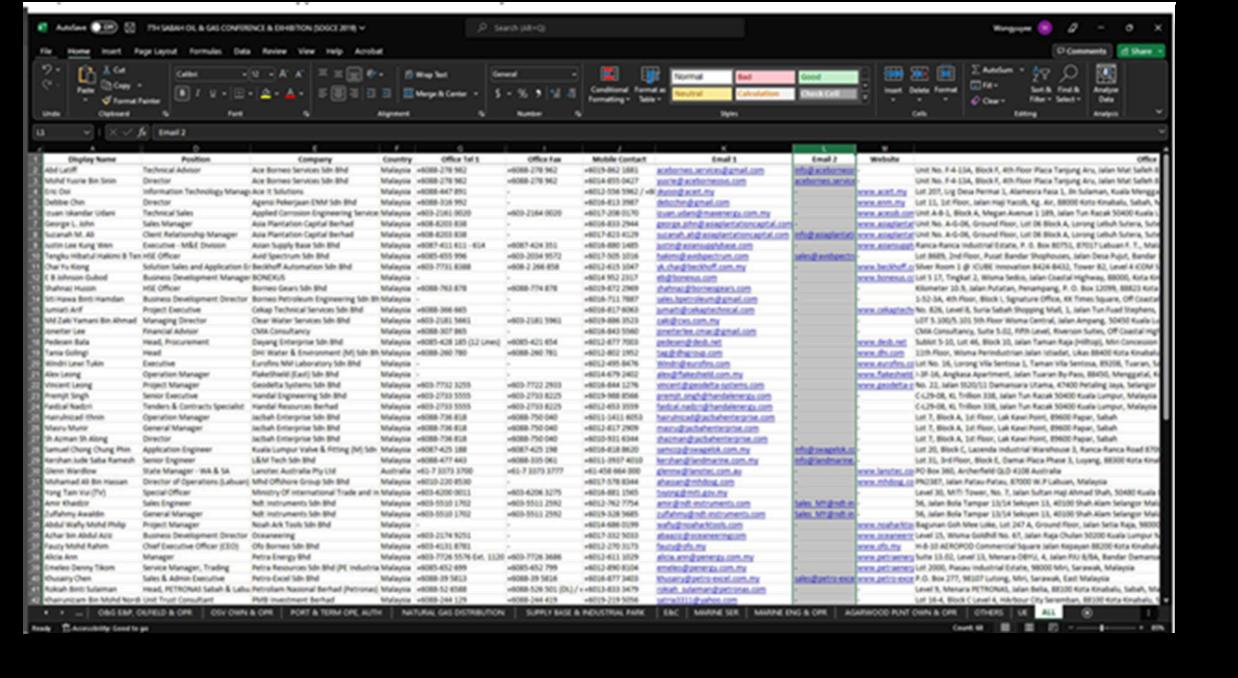This screenshot has width=1238, height=678.
Task: Click the Percent Style icon
Action: (x=523, y=93)
